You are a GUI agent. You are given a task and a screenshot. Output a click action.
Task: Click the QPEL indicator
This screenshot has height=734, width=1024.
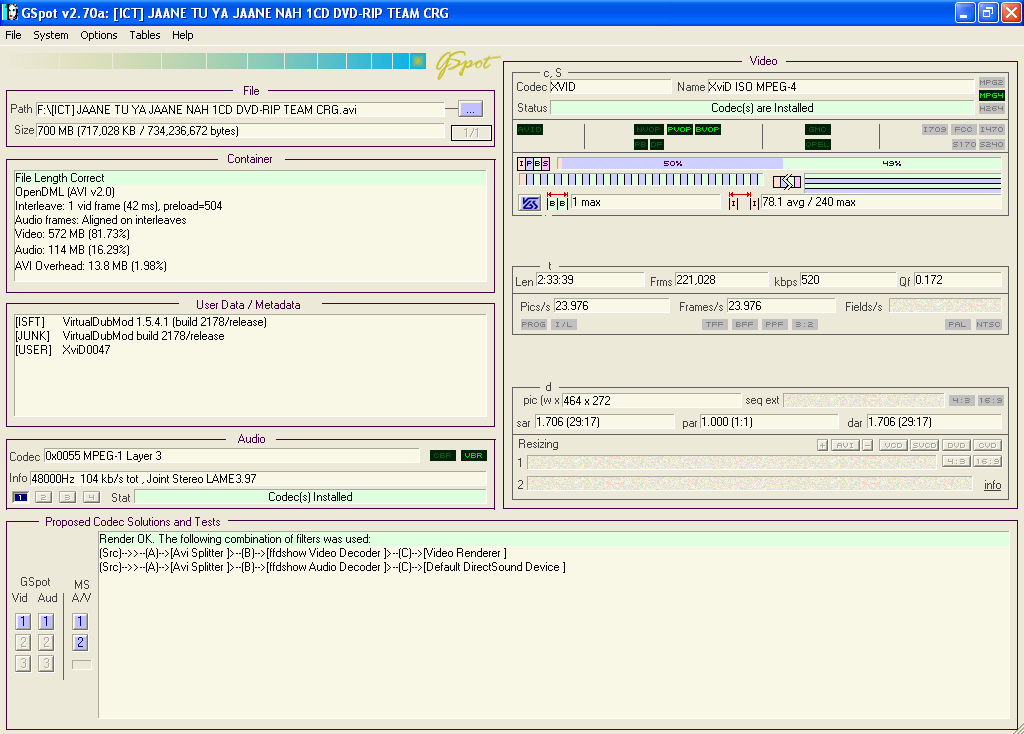point(818,144)
